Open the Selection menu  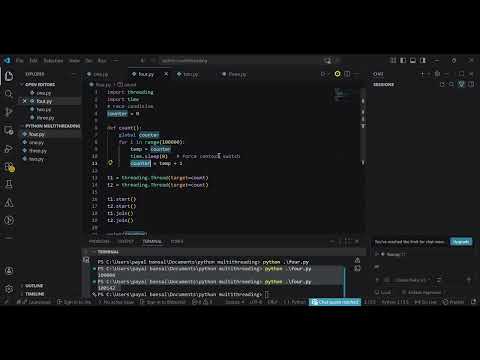click(x=53, y=61)
